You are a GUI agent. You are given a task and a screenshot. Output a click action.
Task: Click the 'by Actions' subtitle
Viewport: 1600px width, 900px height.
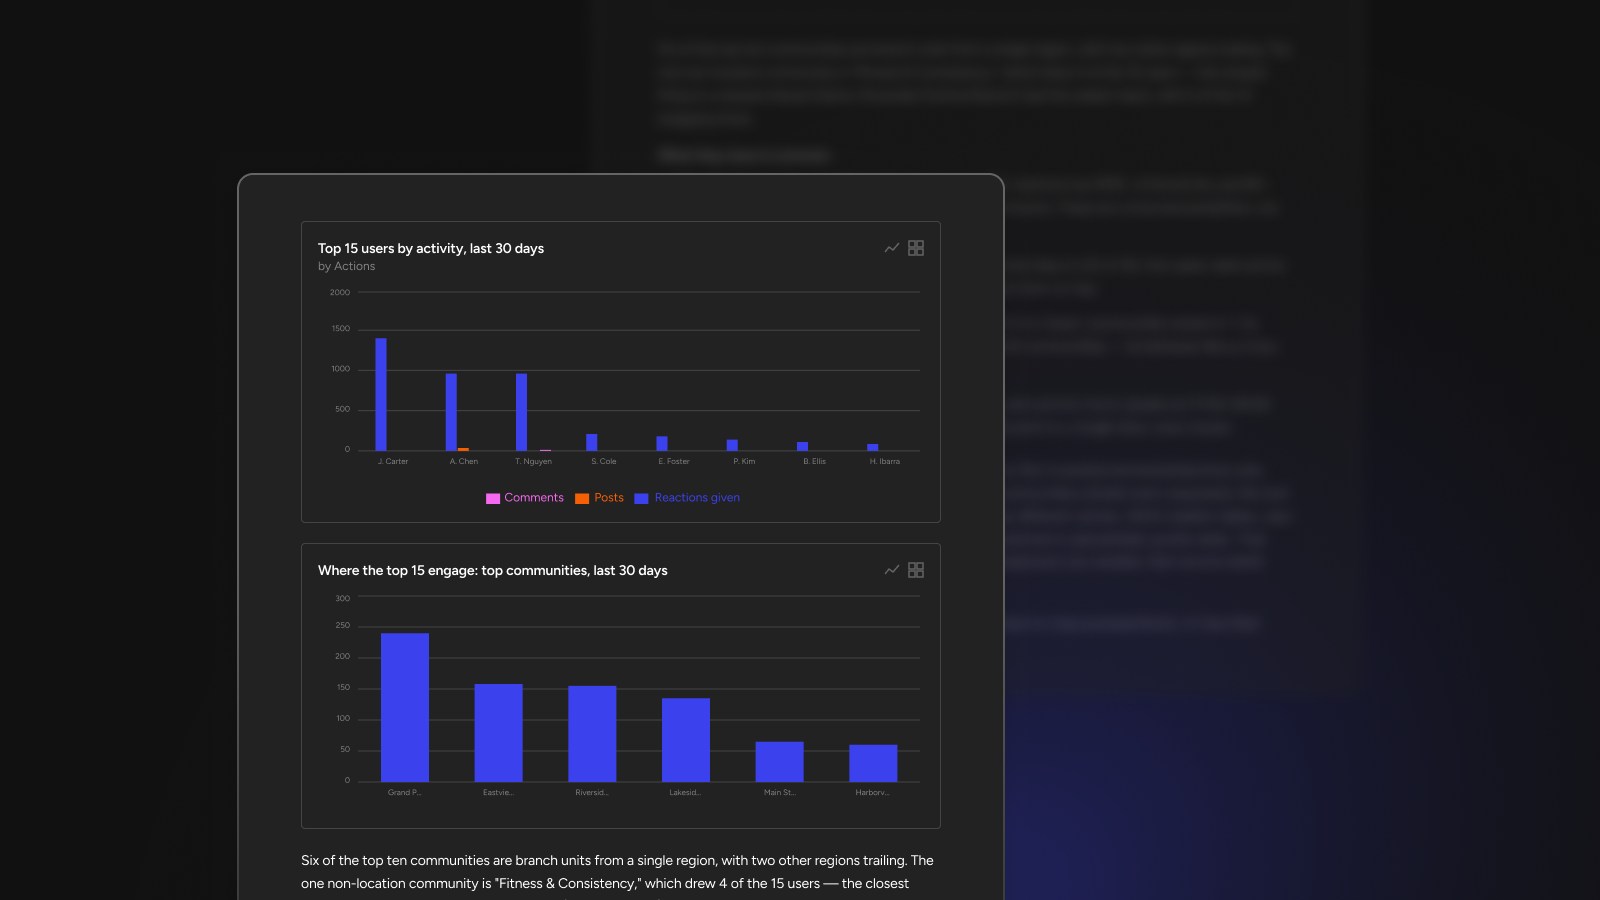coord(347,266)
